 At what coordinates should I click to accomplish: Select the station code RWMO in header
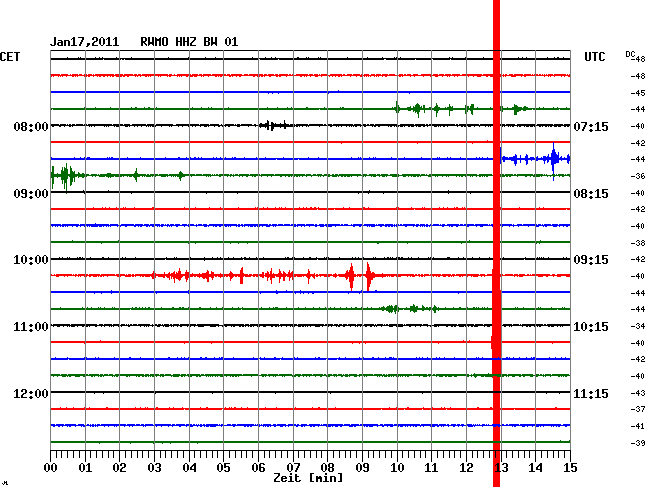pyautogui.click(x=154, y=42)
